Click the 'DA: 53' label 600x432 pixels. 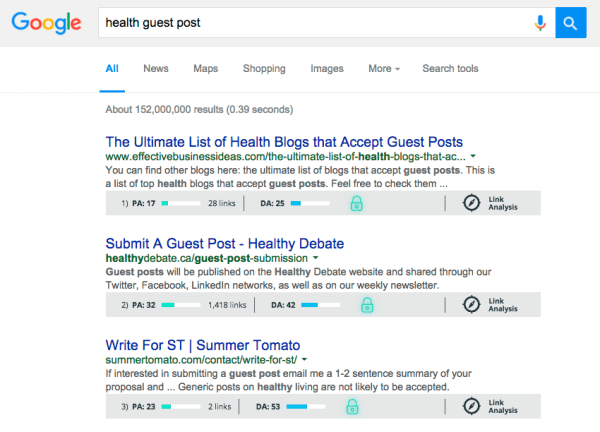(268, 407)
